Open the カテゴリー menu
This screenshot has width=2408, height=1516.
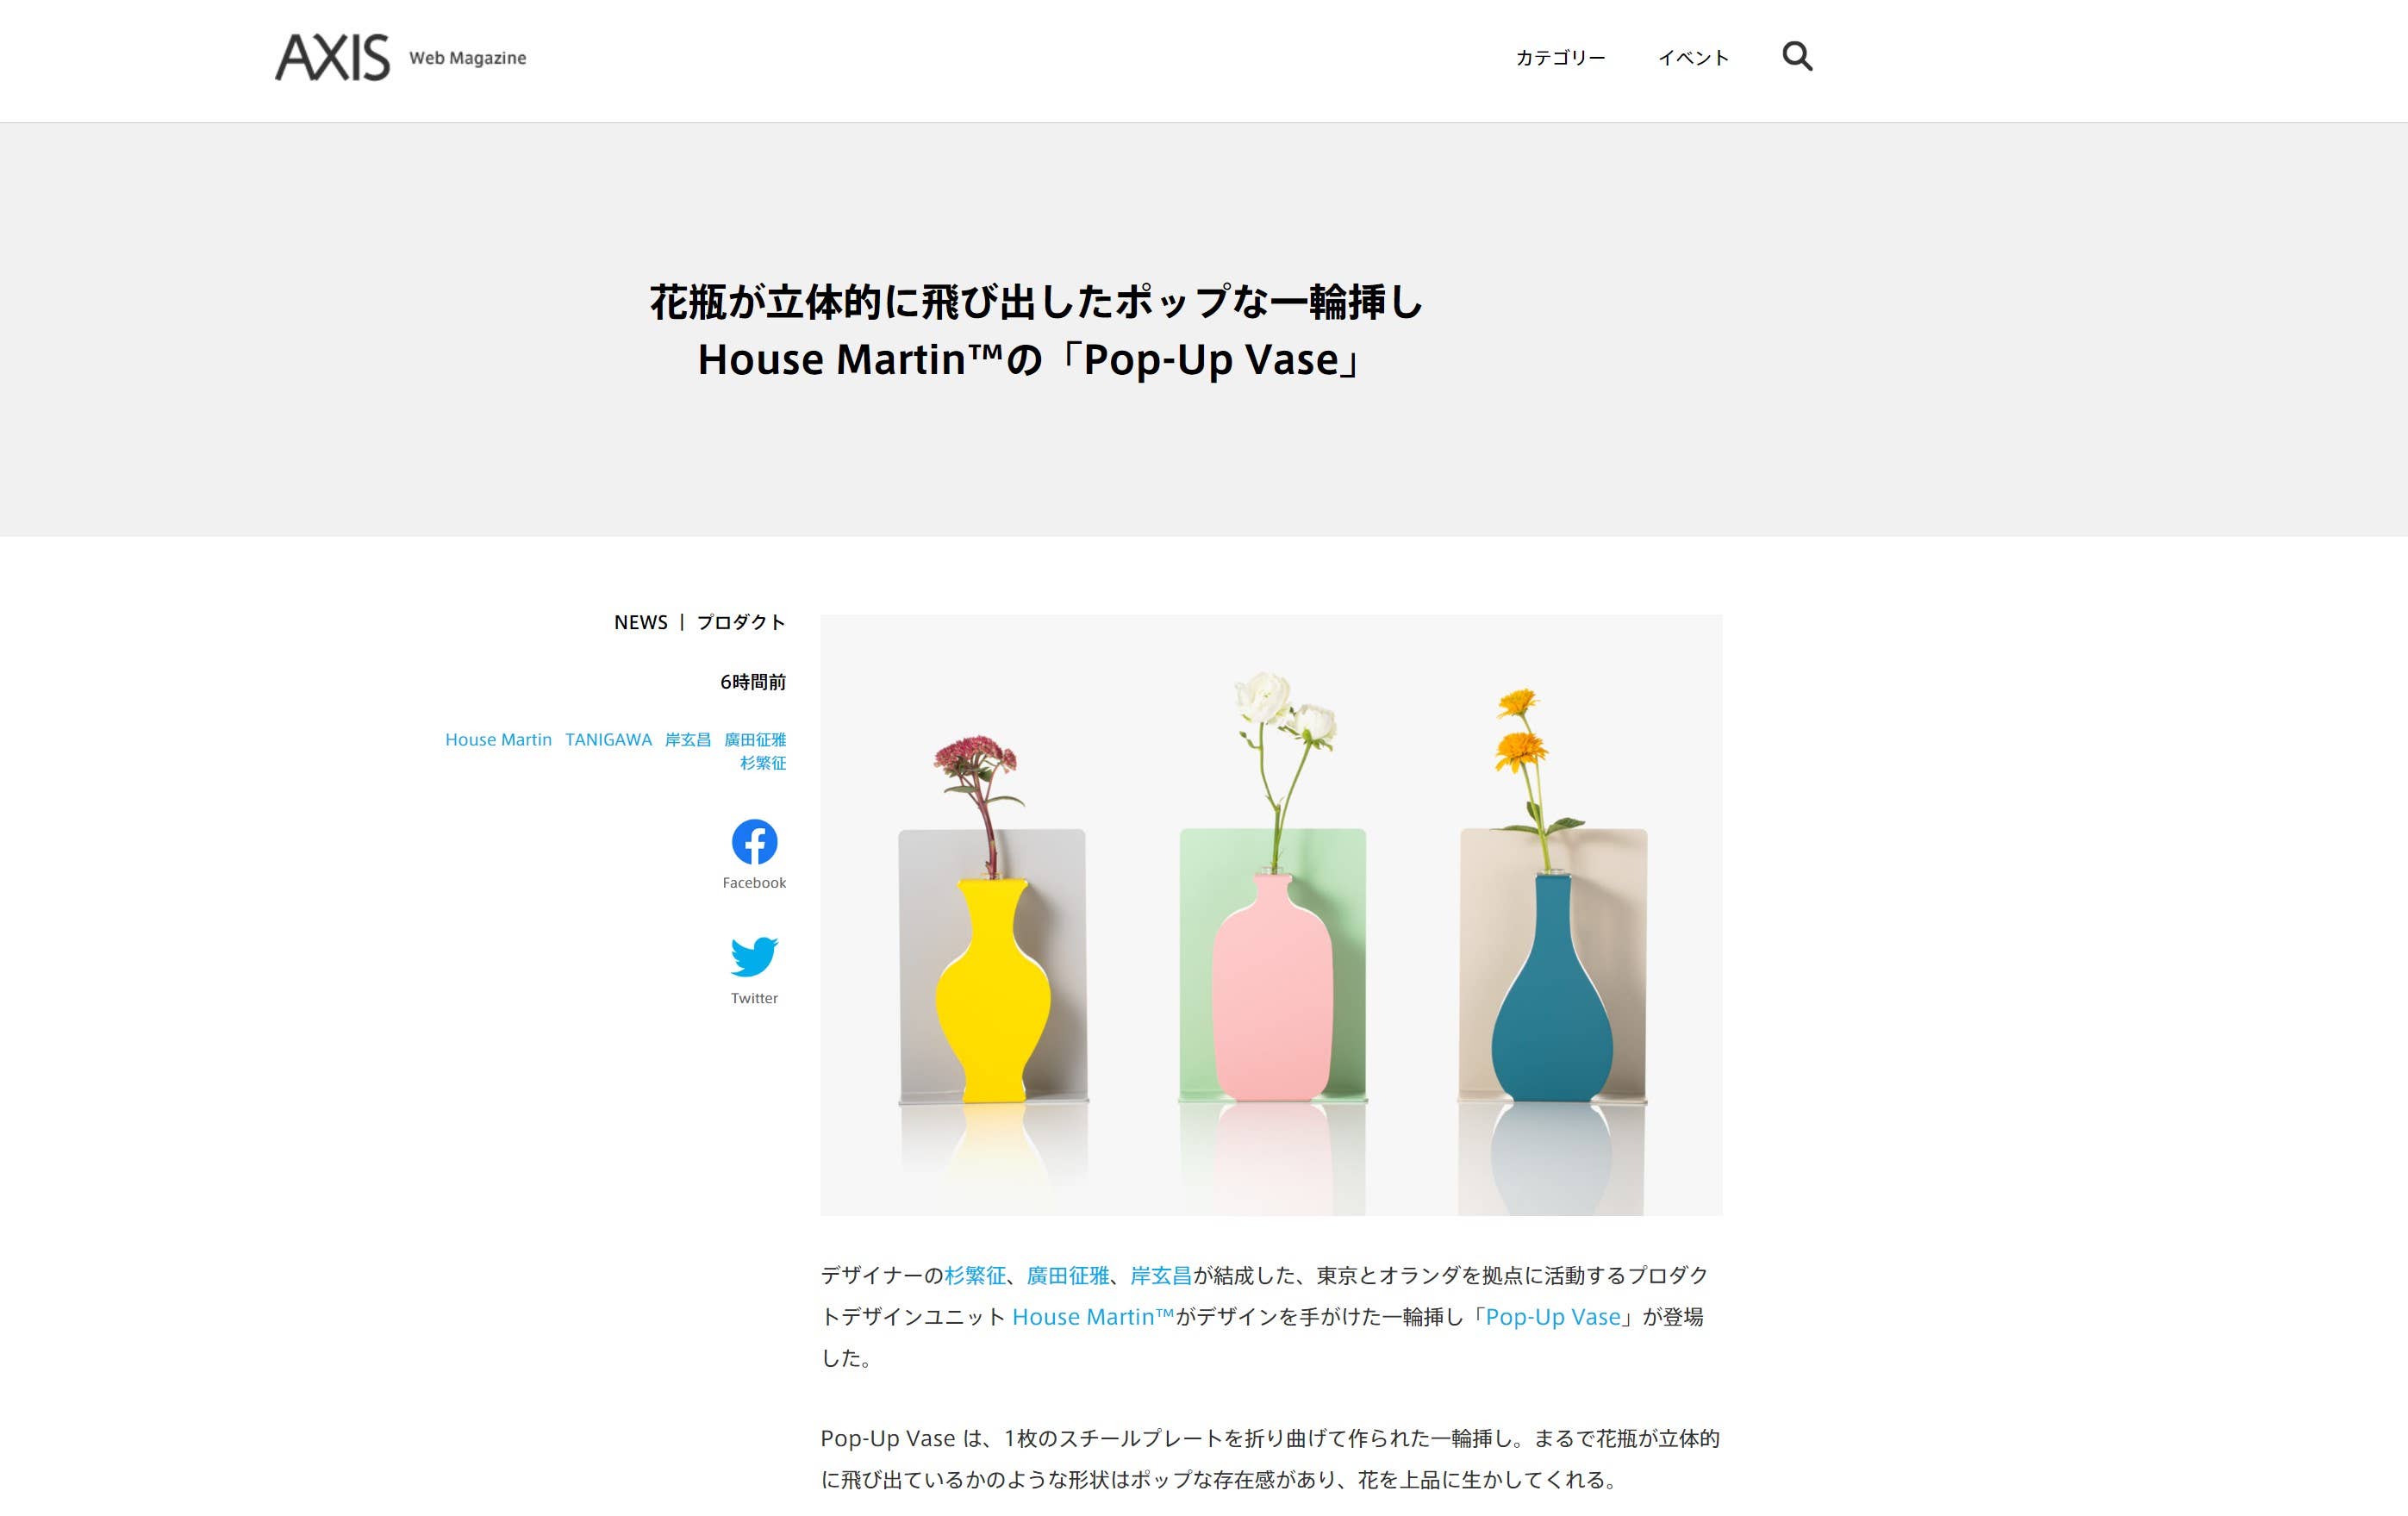click(1560, 58)
